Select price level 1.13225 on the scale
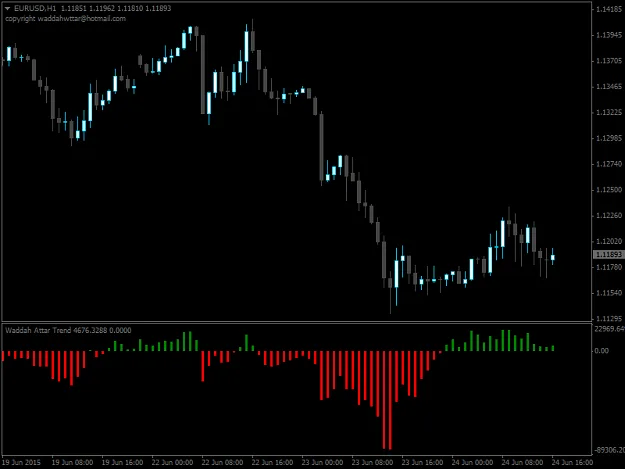Viewport: 625px width, 469px height. coord(609,112)
